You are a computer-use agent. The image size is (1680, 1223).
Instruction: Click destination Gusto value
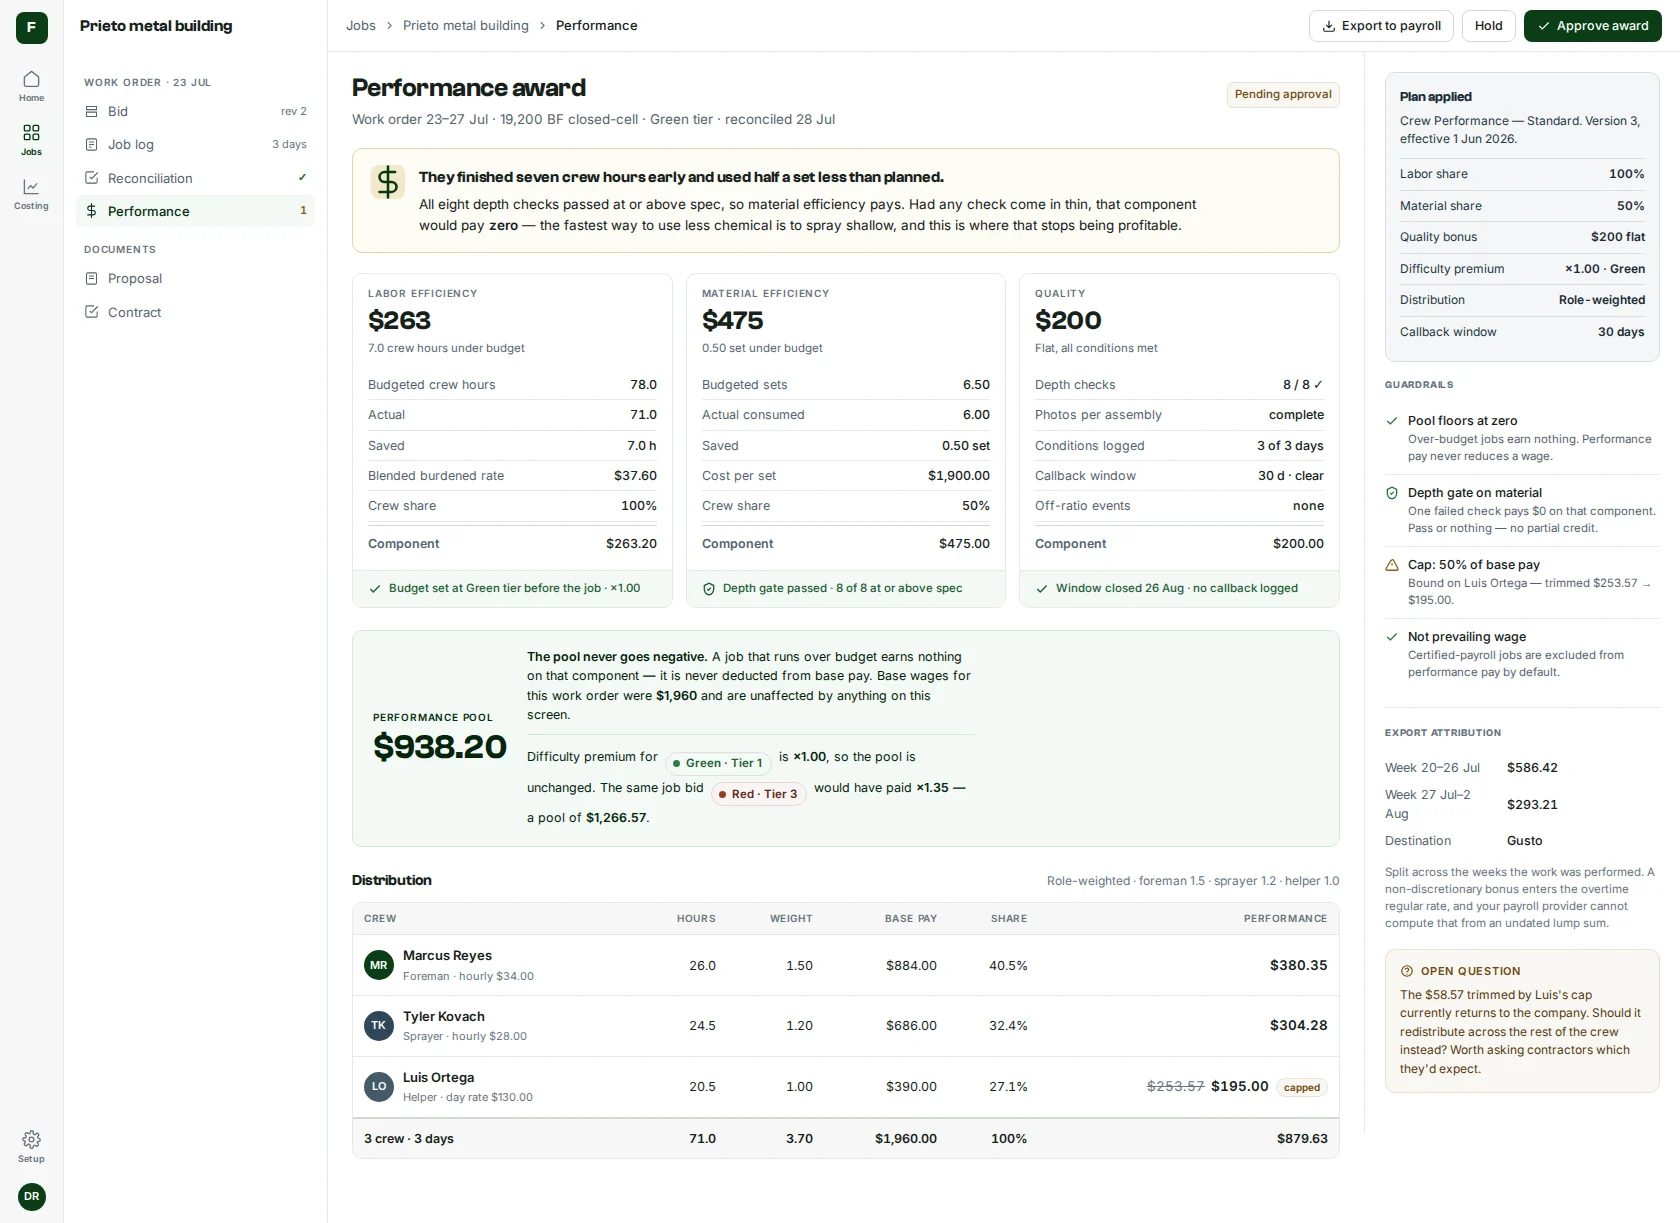pyautogui.click(x=1524, y=841)
